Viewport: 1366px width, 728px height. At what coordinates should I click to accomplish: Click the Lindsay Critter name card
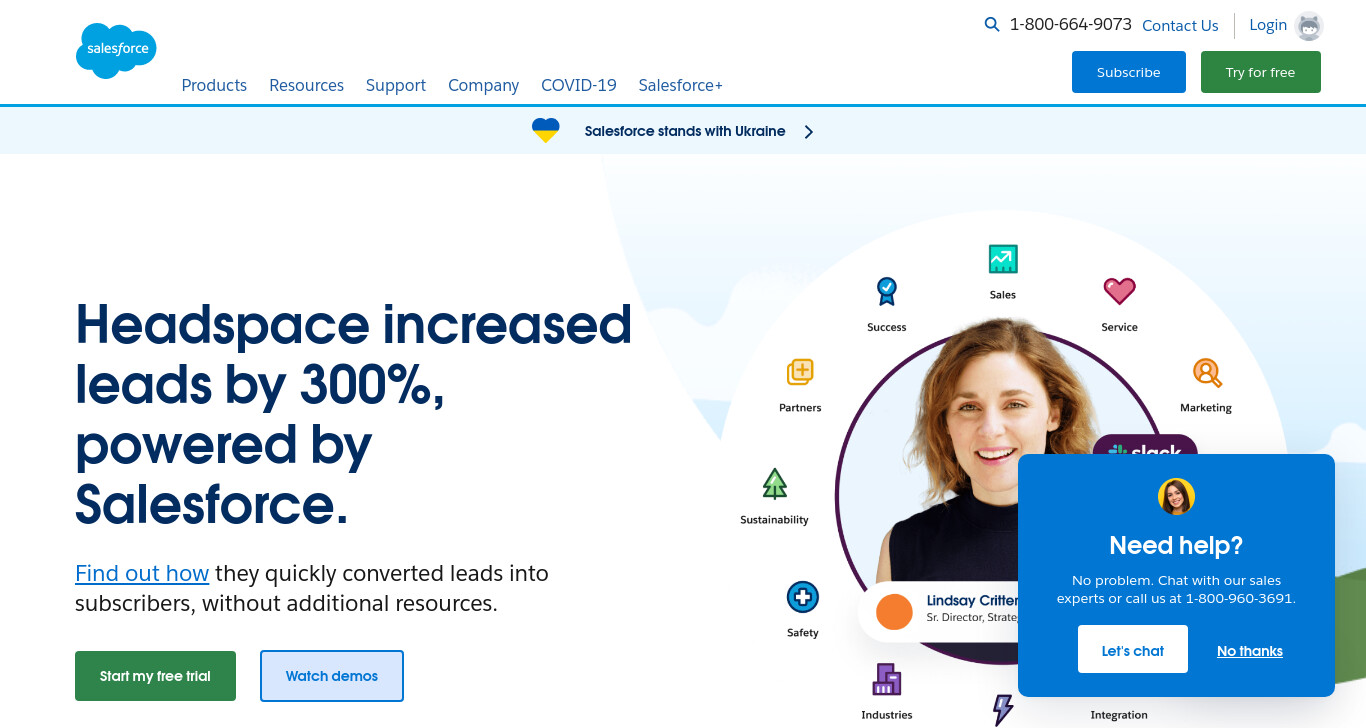940,610
